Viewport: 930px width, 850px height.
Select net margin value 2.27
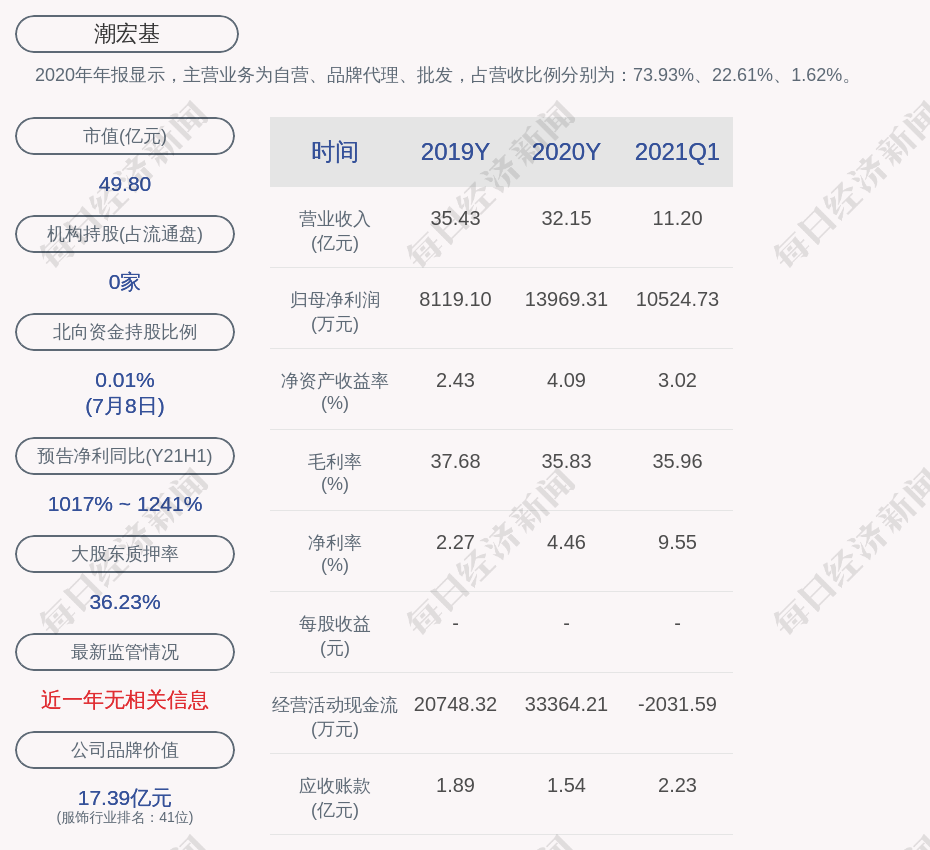pyautogui.click(x=455, y=542)
